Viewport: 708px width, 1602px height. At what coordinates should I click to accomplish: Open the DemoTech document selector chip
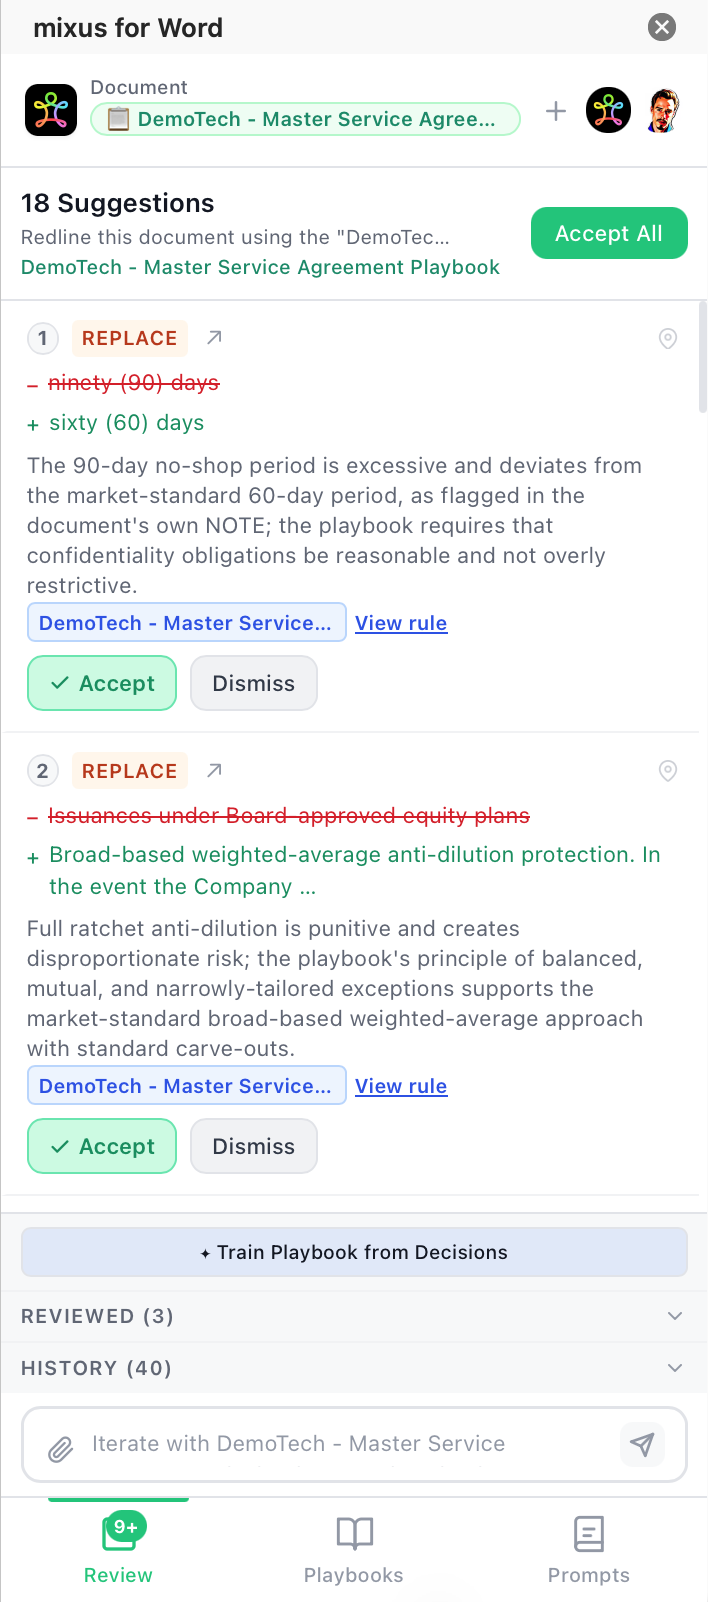[305, 119]
